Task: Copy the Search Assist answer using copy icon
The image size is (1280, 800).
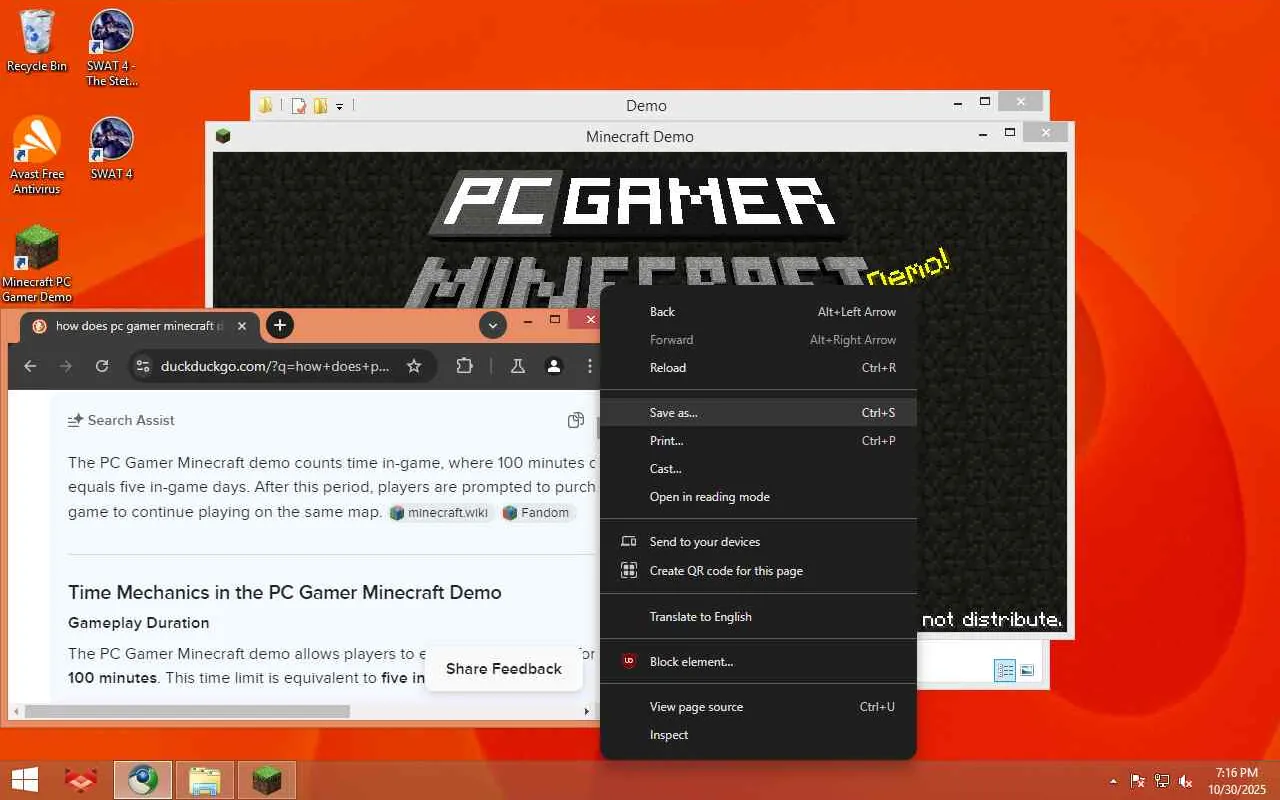Action: tap(576, 420)
